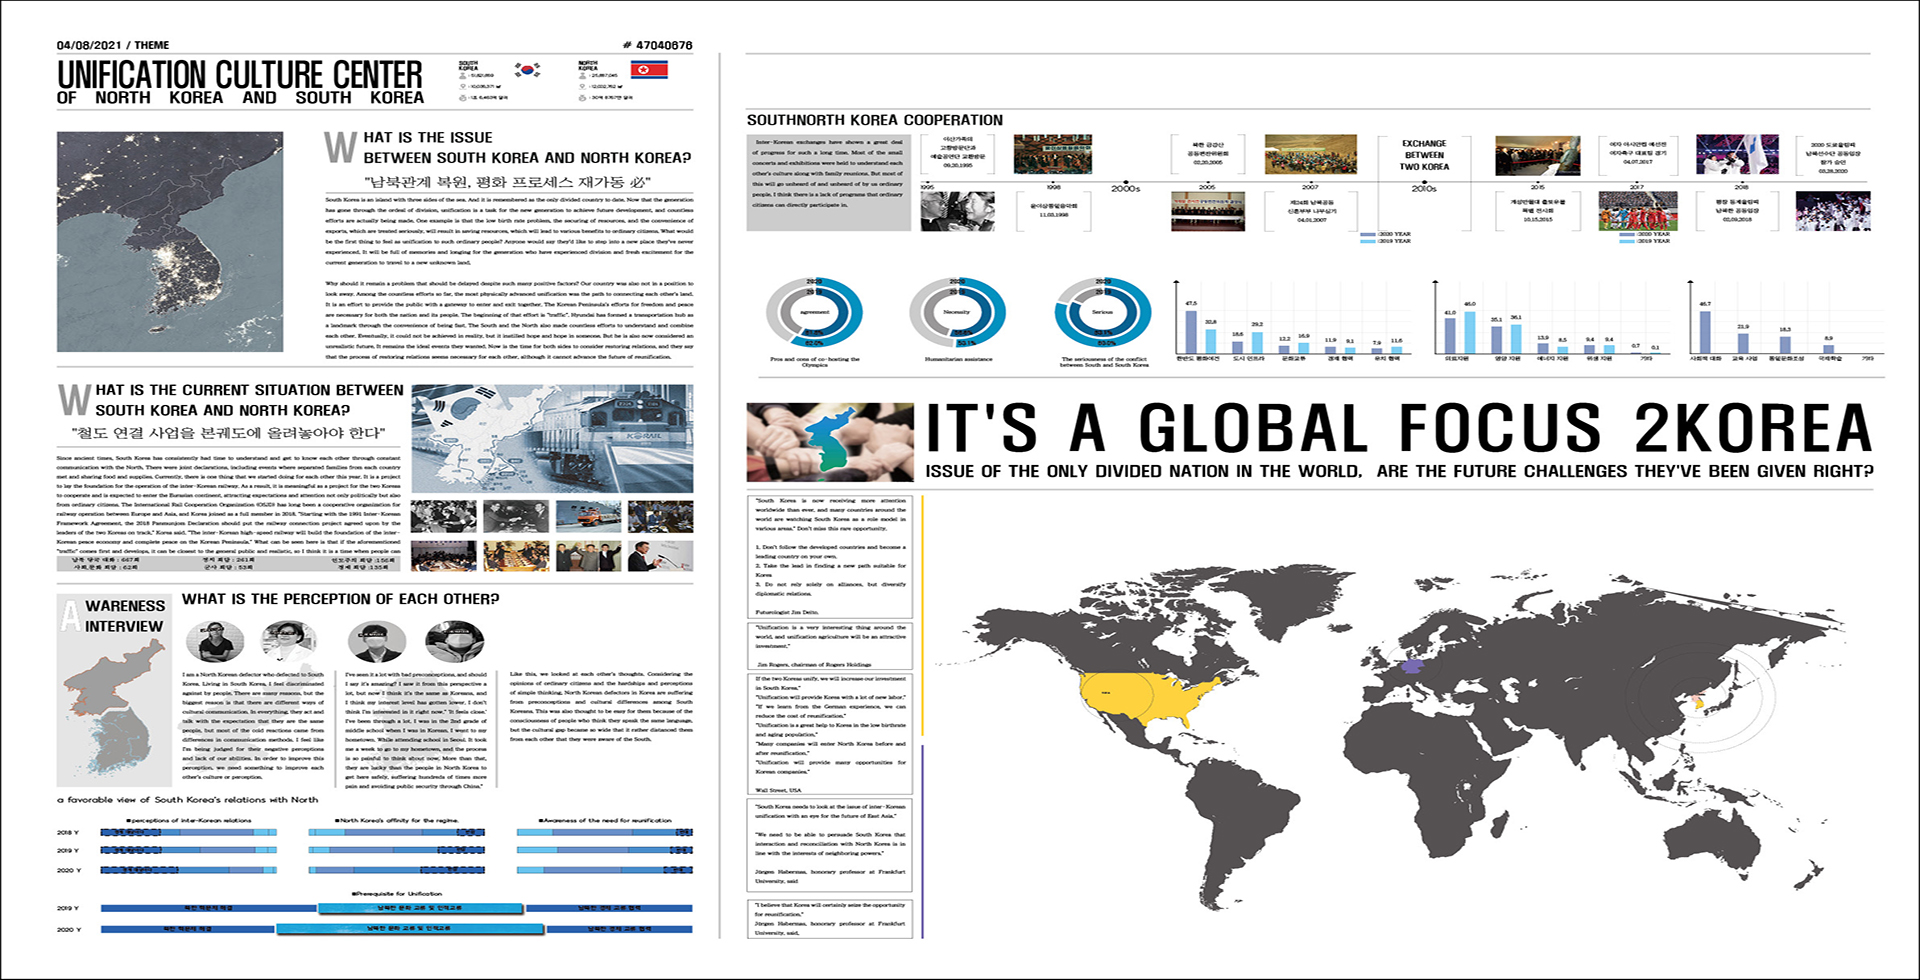The height and width of the screenshot is (980, 1920).
Task: Click 'The seriousness of the conflict' caption
Action: point(1104,361)
